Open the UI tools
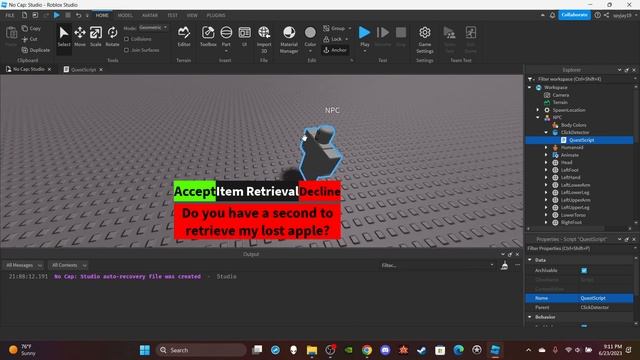This screenshot has width=640, height=360. click(244, 36)
